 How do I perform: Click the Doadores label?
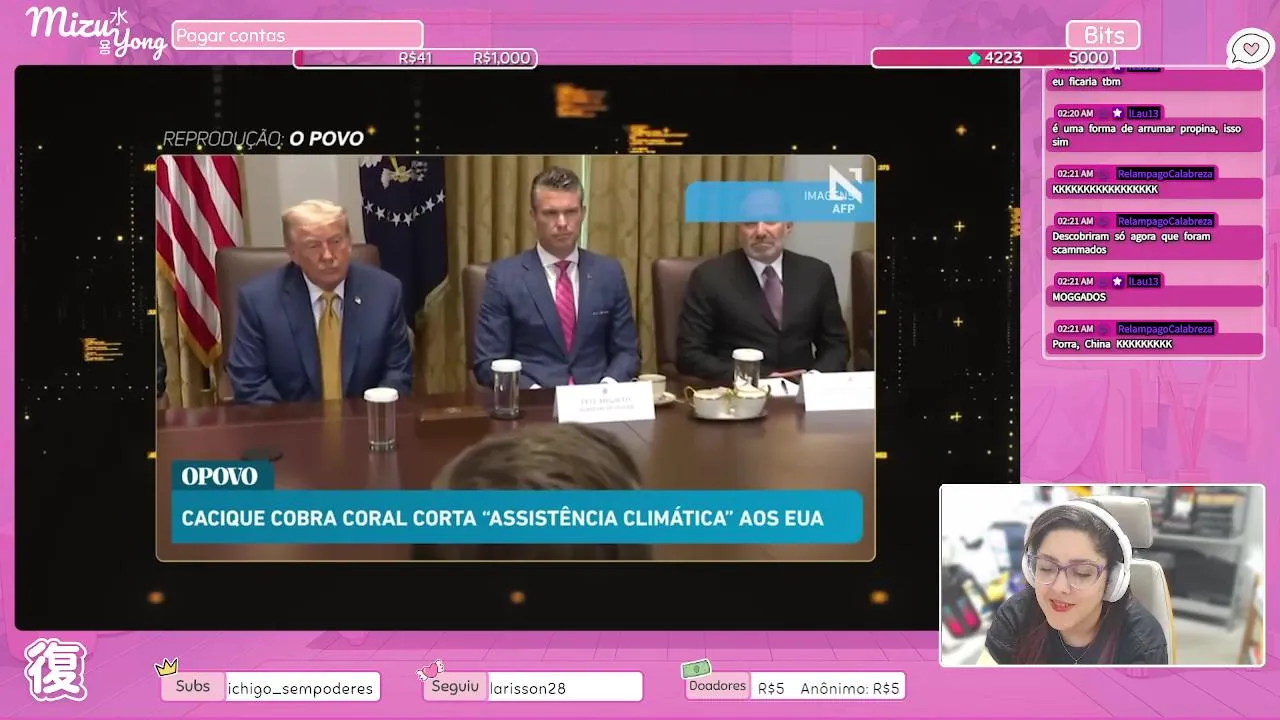point(717,686)
